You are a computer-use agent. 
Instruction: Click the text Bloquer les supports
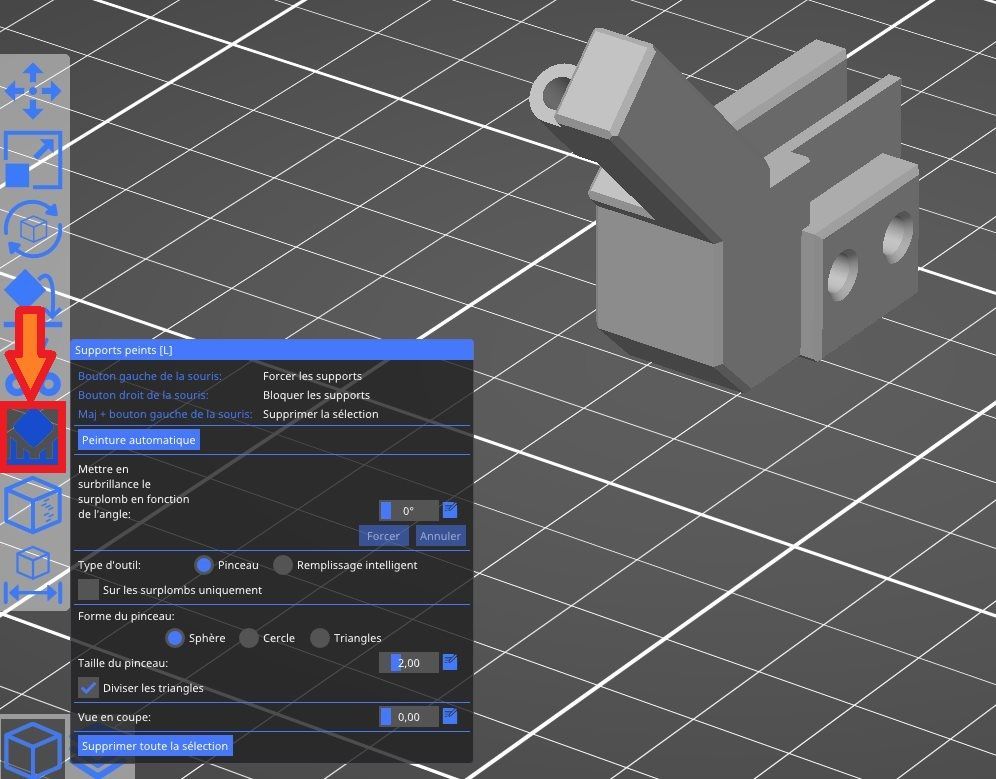point(316,395)
